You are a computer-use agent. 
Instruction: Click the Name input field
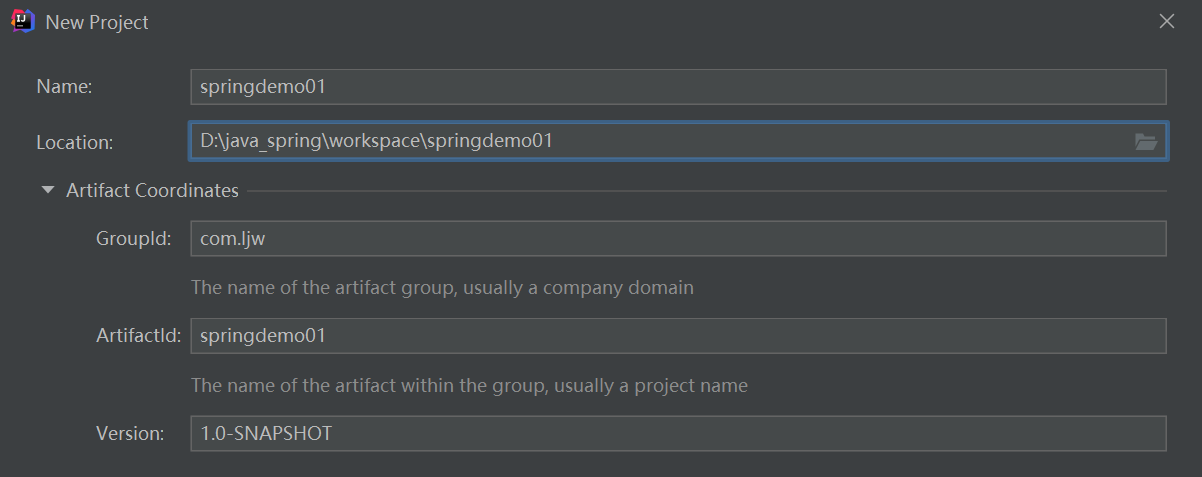tap(678, 87)
